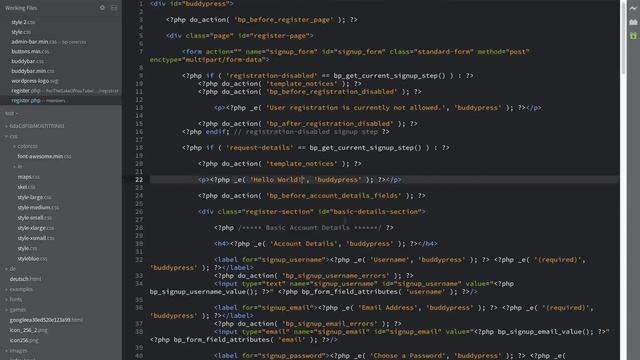This screenshot has width=640, height=360.
Task: Click 'registration-disabled' string on line 9
Action: [x=271, y=76]
